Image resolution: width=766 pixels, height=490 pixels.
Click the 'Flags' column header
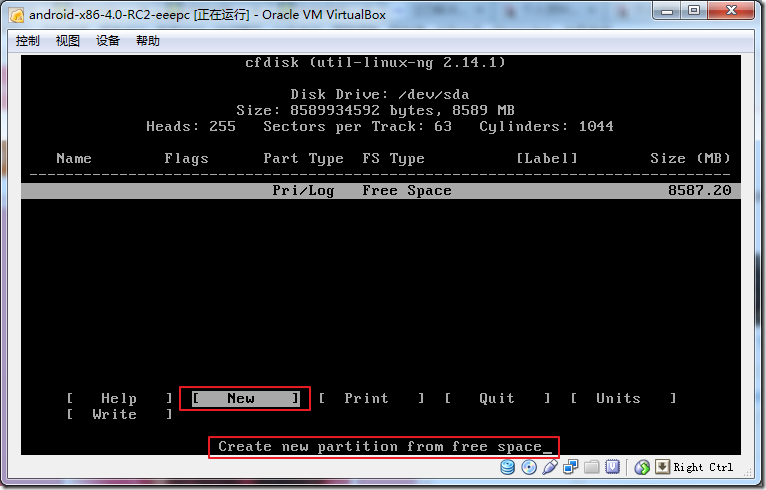[186, 159]
